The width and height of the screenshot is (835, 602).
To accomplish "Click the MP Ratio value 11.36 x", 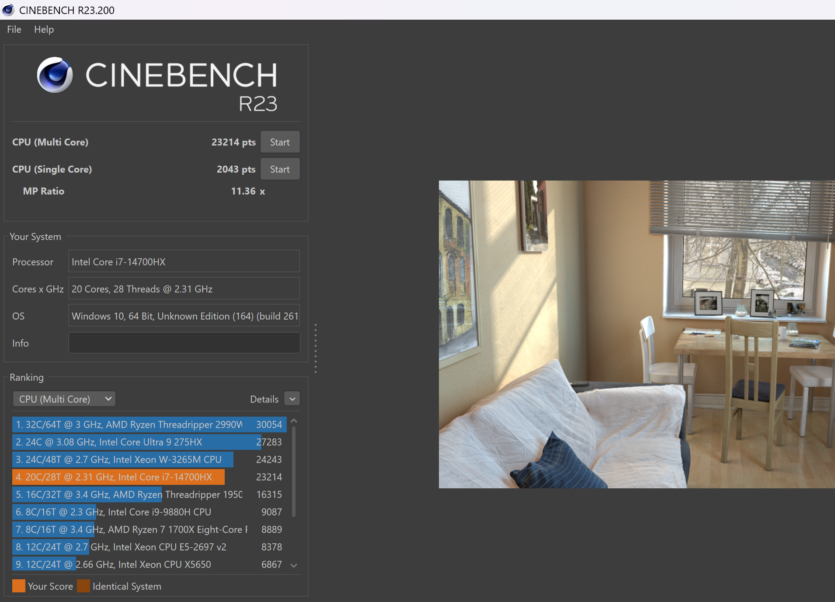I will click(248, 191).
